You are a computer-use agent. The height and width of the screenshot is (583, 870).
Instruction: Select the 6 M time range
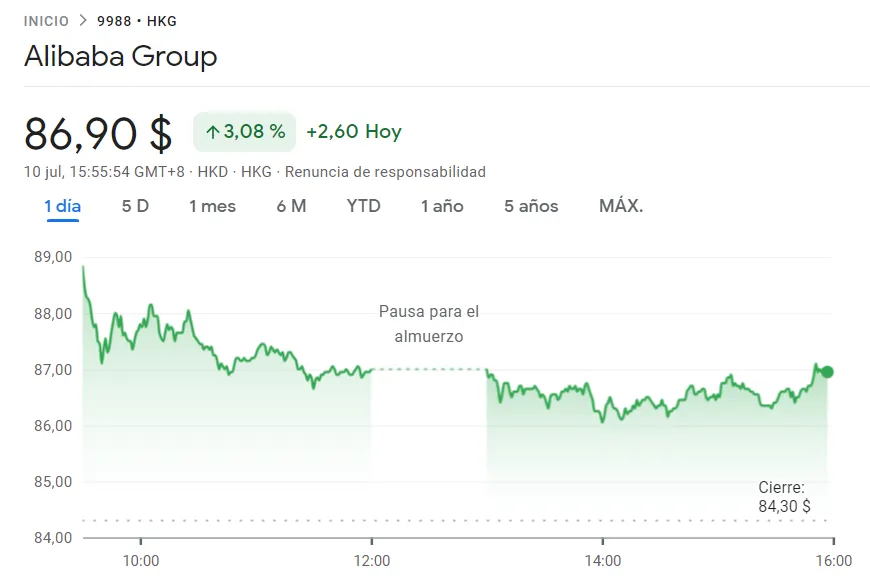click(291, 206)
